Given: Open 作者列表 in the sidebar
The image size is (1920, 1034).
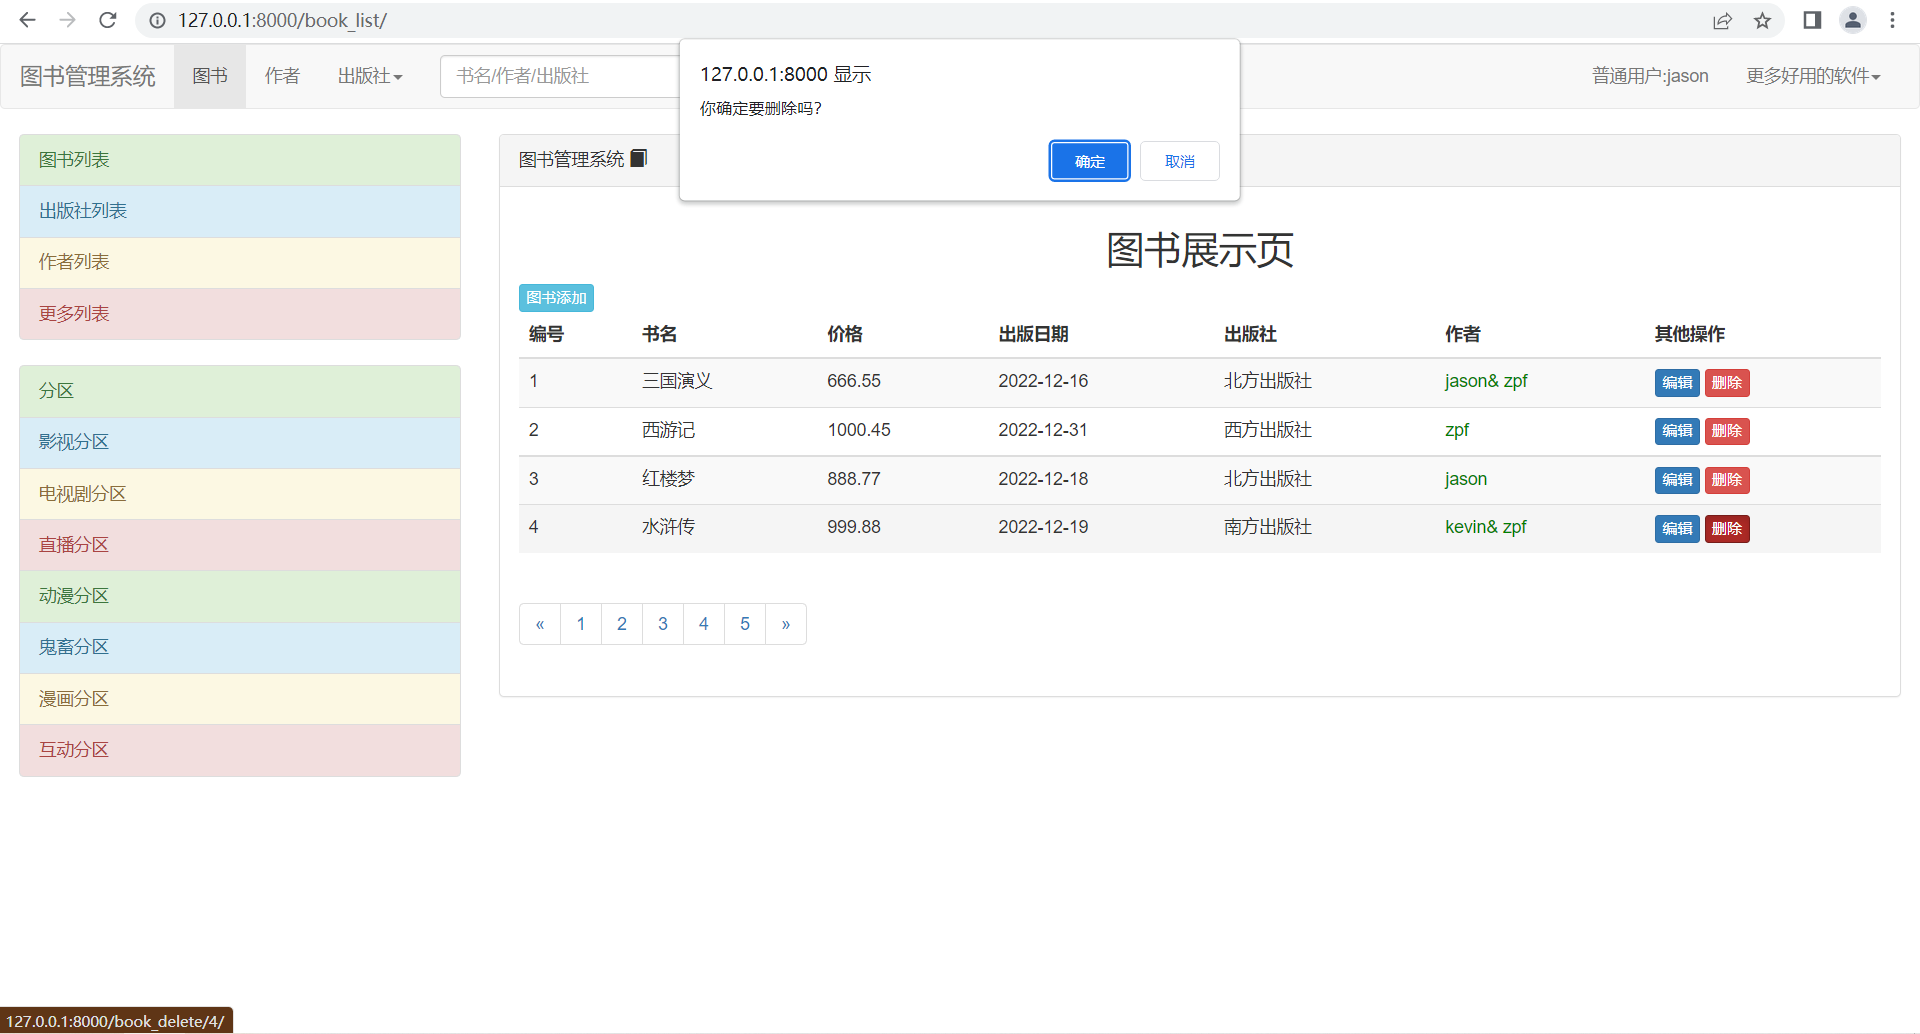Looking at the screenshot, I should (x=240, y=262).
